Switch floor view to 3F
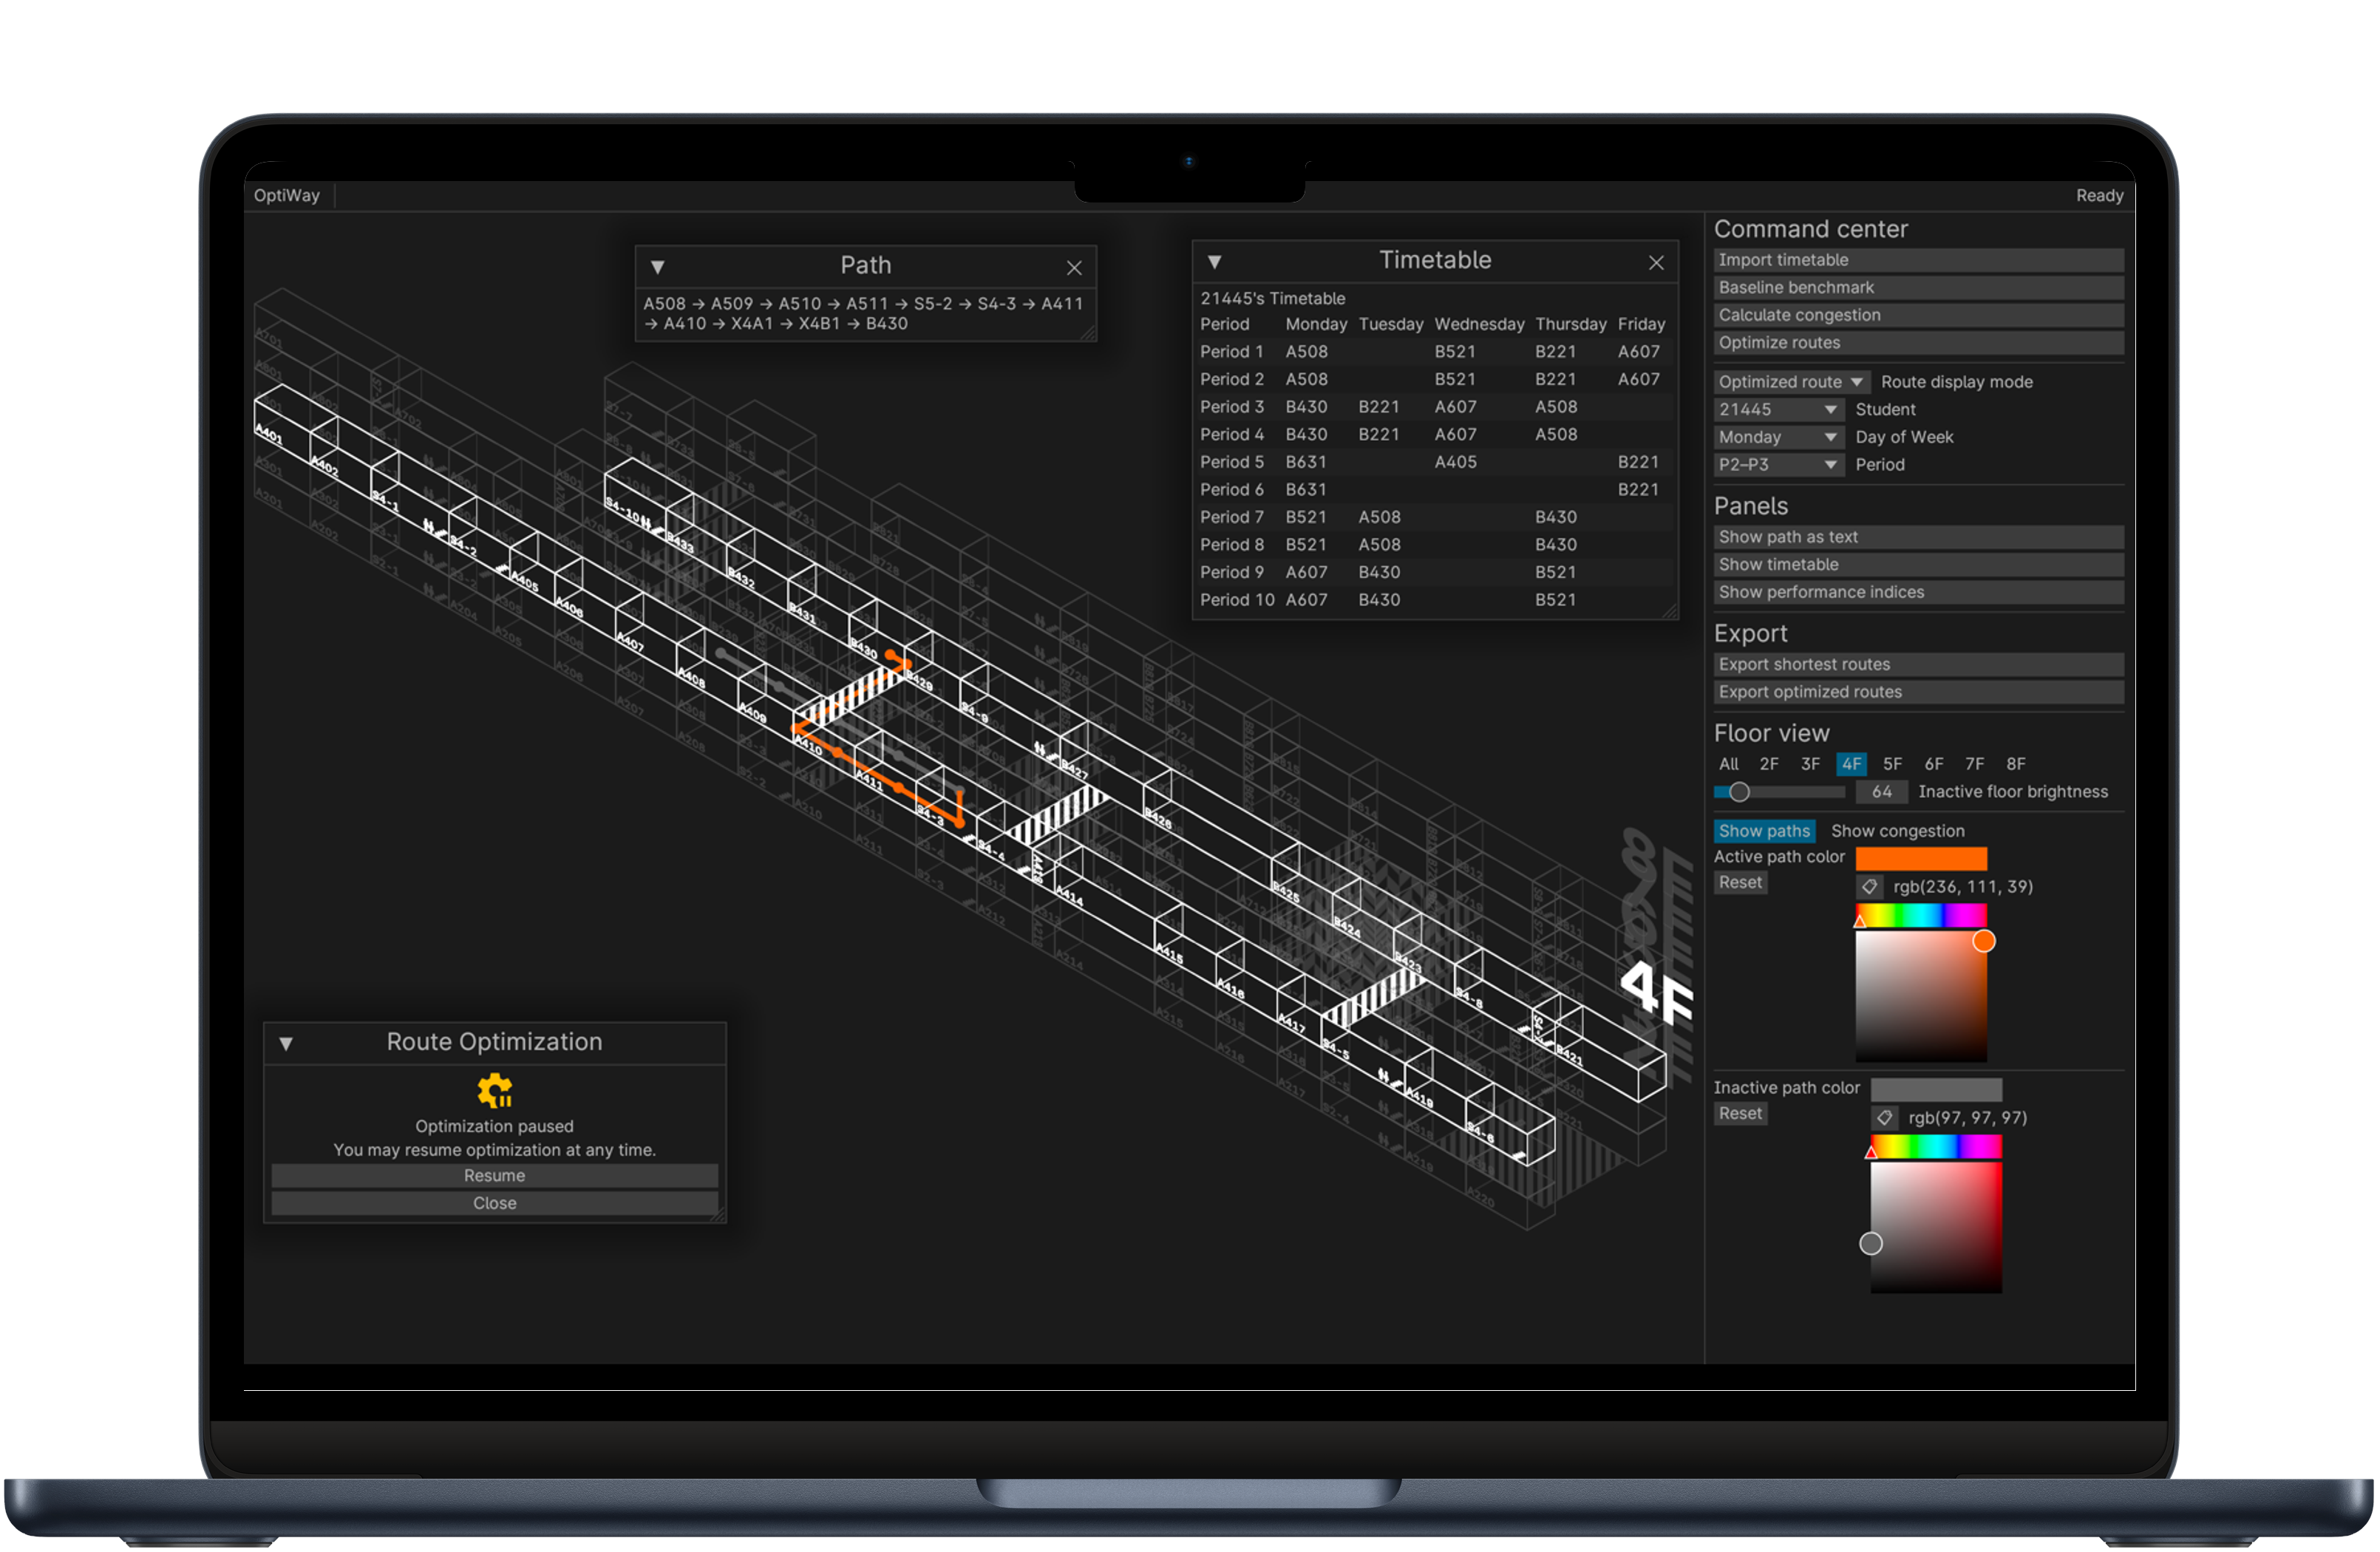Screen dimensions: 2380x1552 click(1810, 764)
